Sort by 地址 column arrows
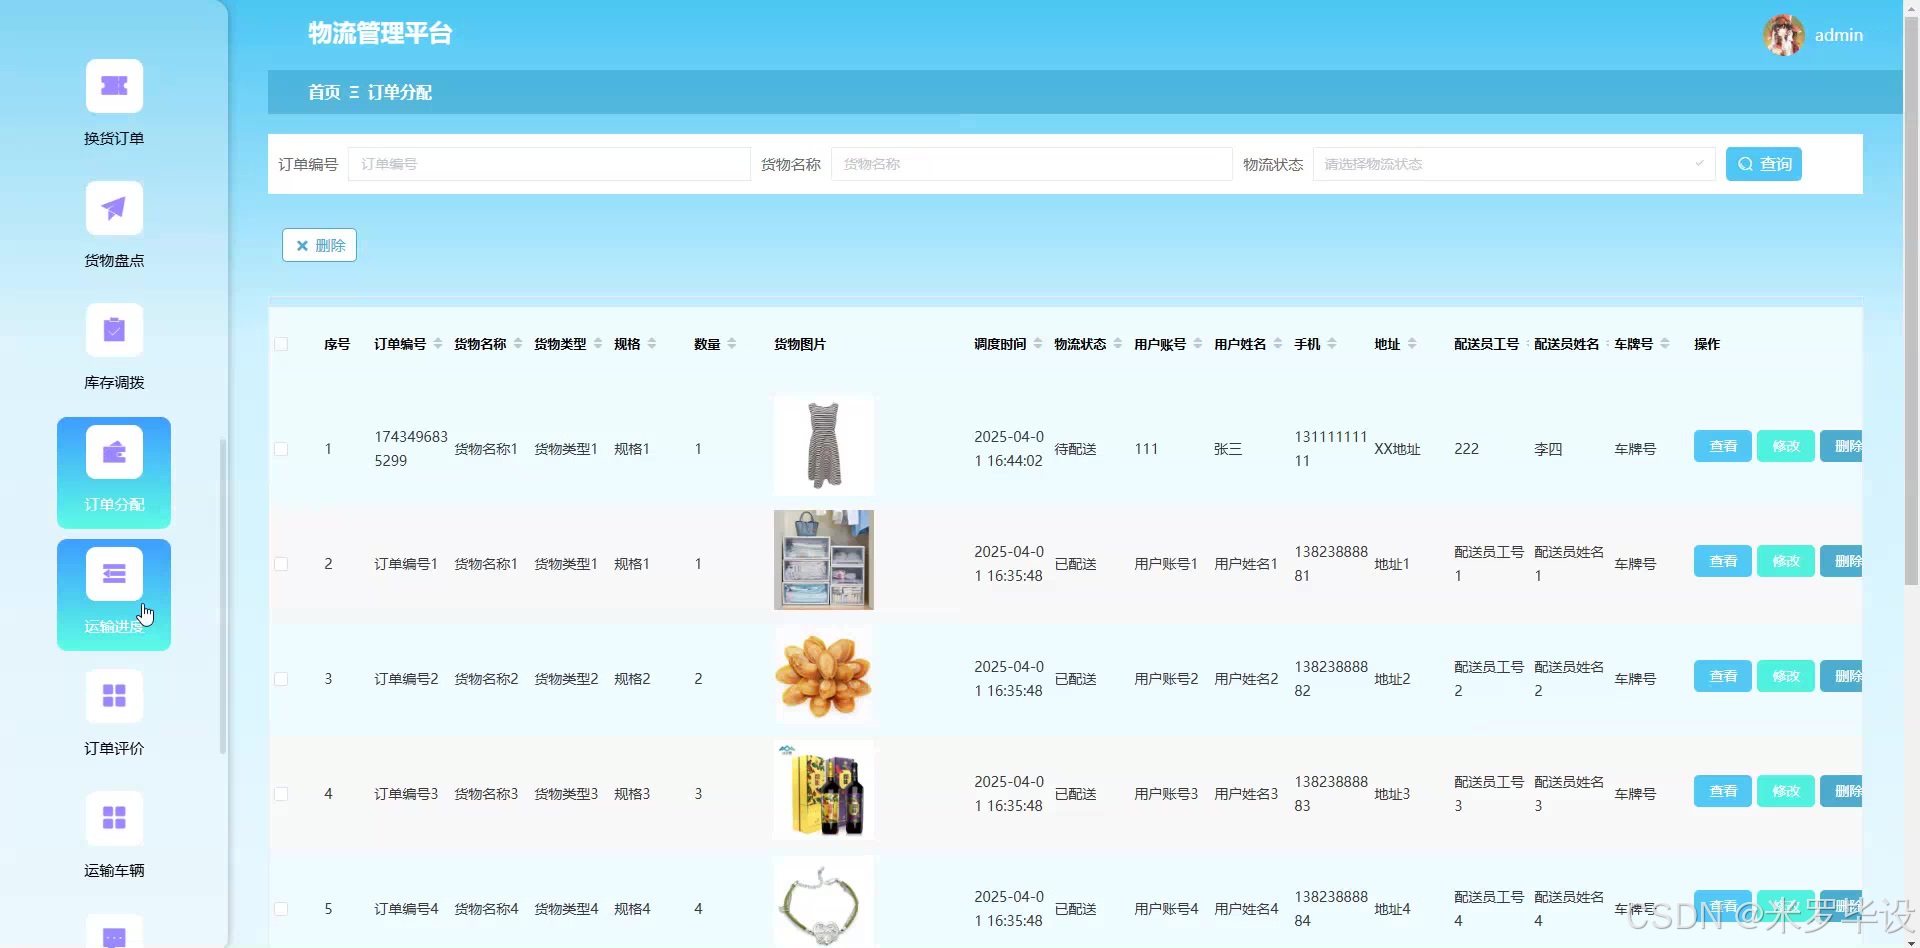Screen dimensions: 1920x948 point(1412,344)
